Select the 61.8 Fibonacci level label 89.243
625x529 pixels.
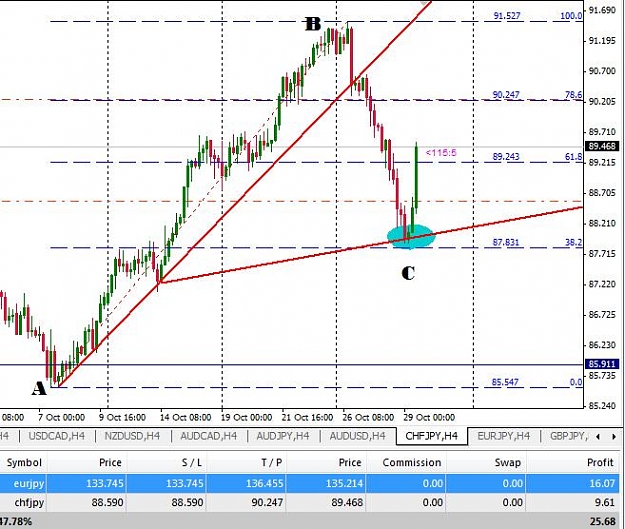point(506,157)
